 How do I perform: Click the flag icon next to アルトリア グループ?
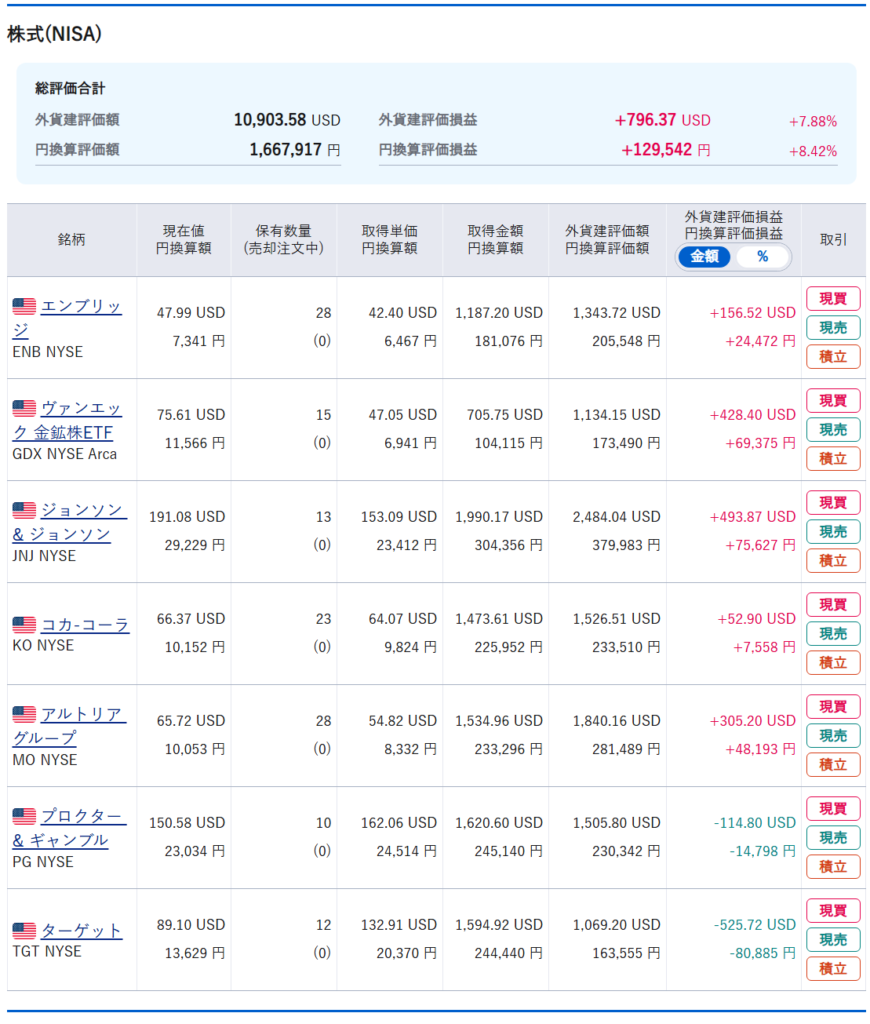pos(24,715)
